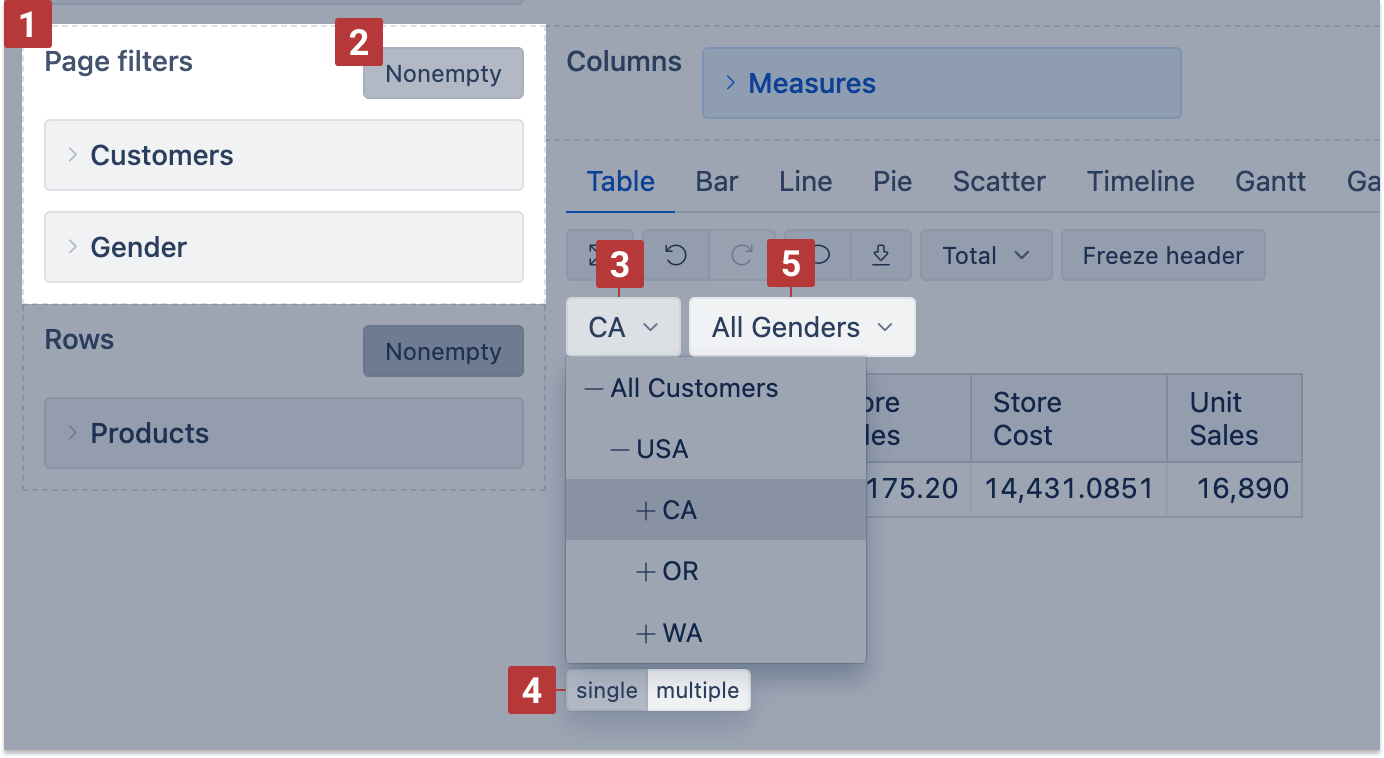
Task: Collapse the USA node with minus icon
Action: [x=620, y=450]
